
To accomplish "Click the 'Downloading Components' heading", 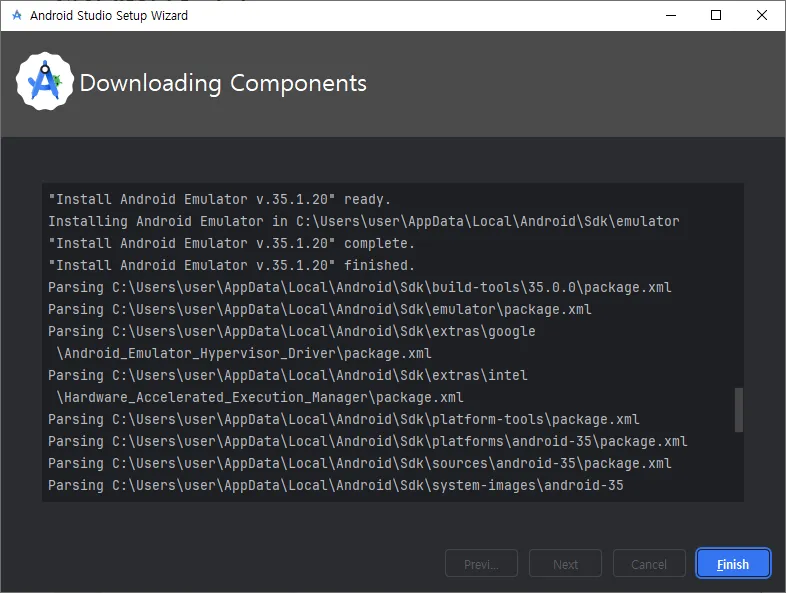I will tap(223, 83).
